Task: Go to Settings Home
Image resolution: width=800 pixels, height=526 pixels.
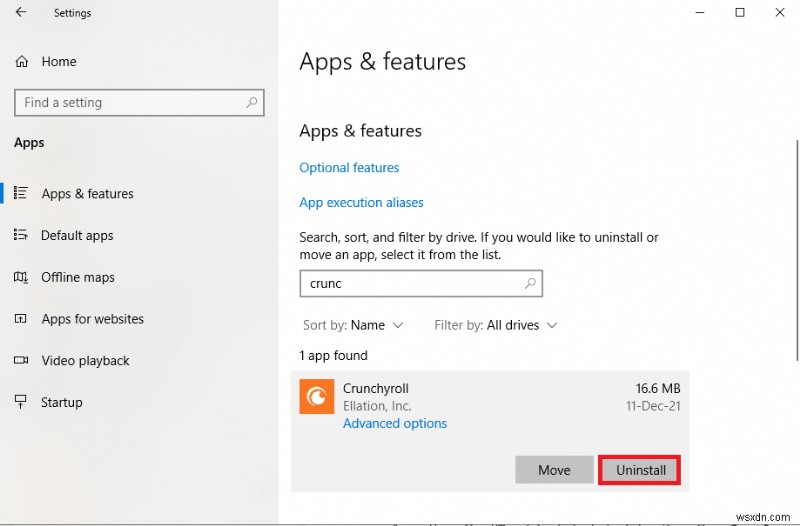Action: (58, 62)
